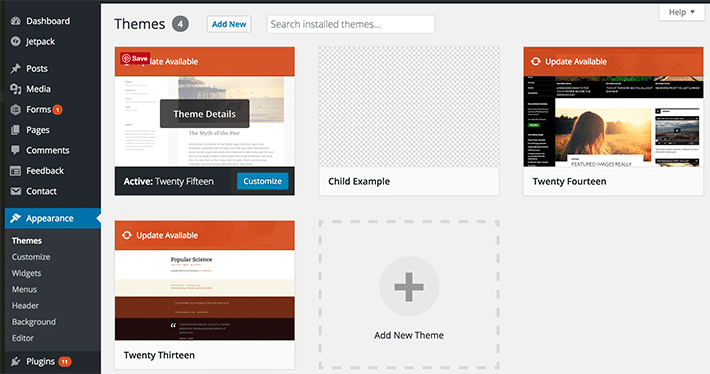
Task: Click the Themes page heading
Action: [139, 24]
